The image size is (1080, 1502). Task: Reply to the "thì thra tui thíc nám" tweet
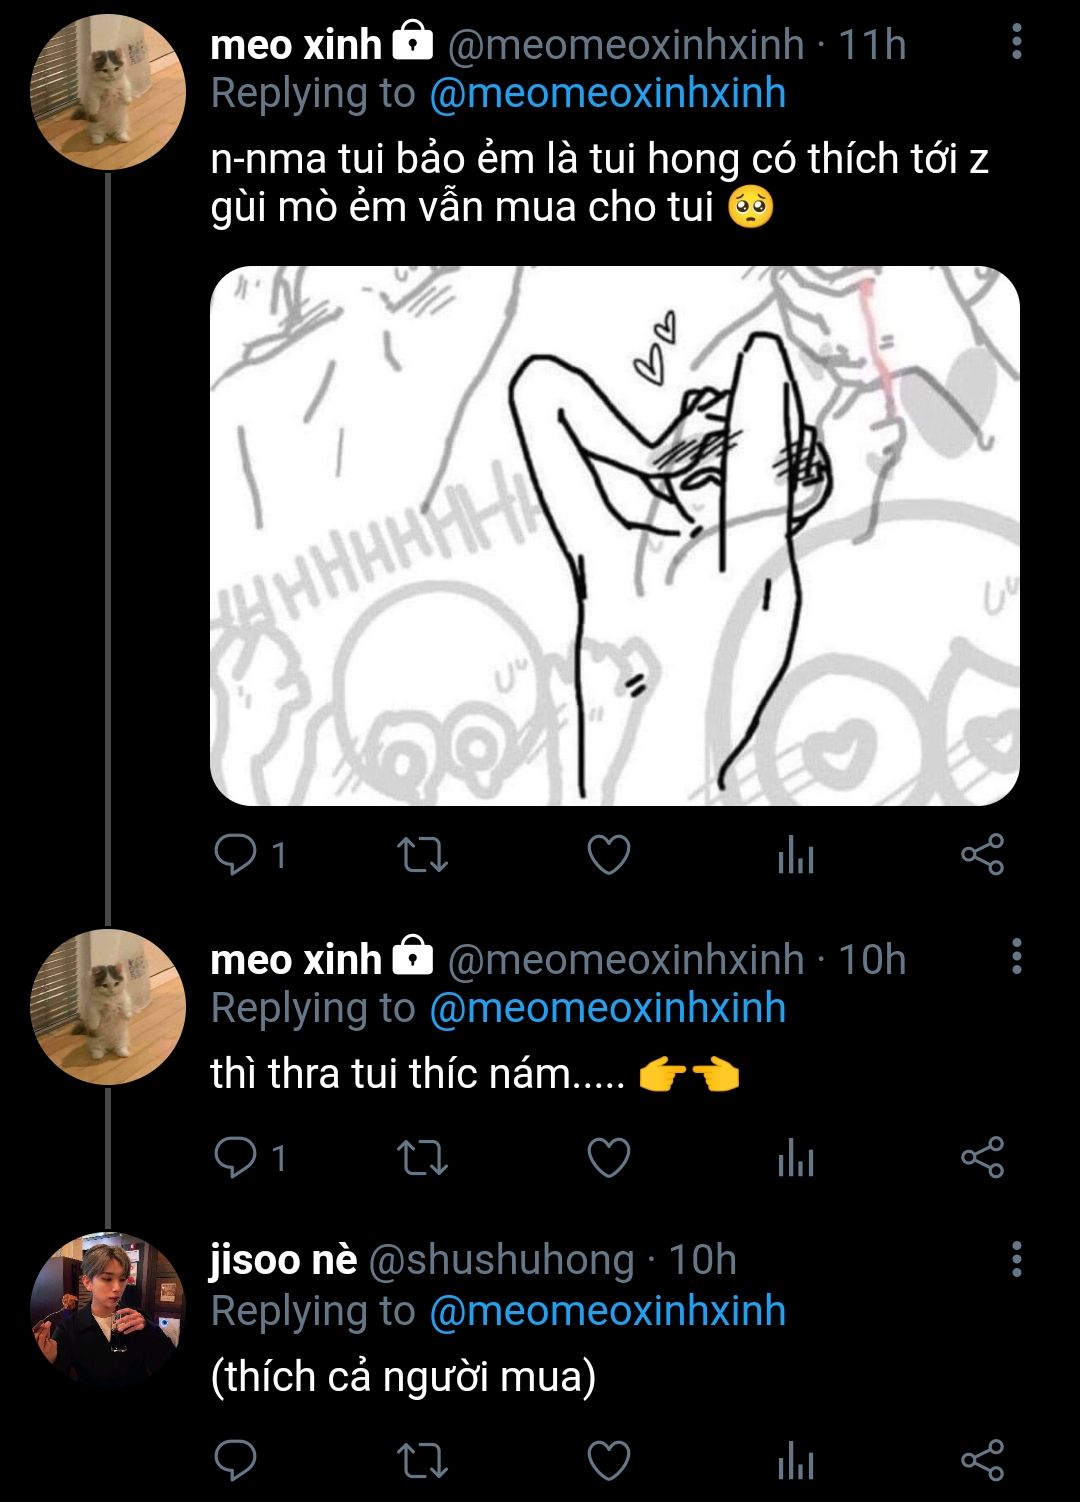pyautogui.click(x=236, y=1158)
